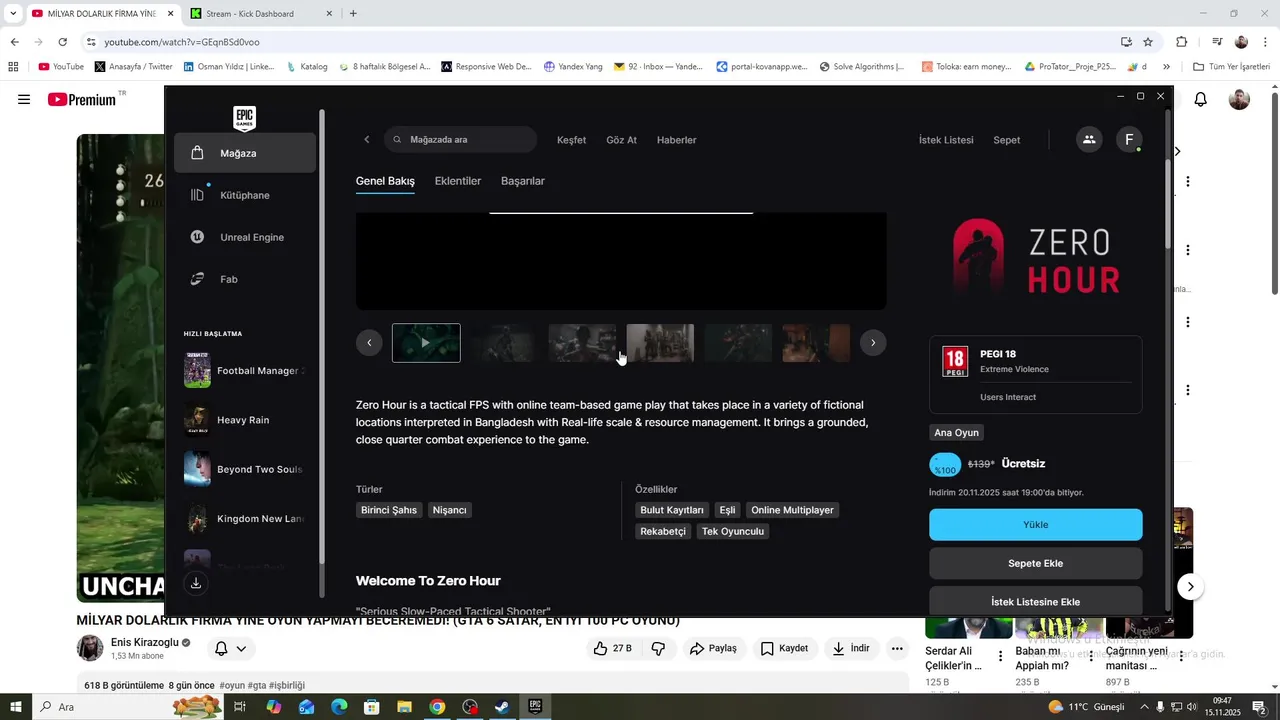Select the trailer video thumbnail
Viewport: 1280px width, 720px height.
tap(426, 343)
